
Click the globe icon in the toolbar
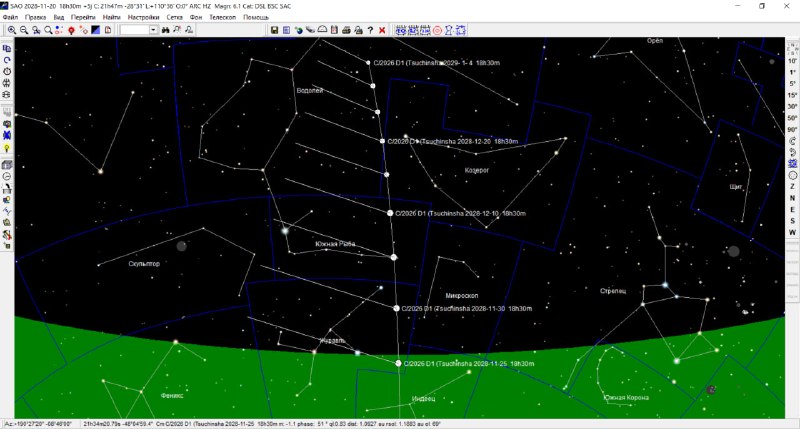298,30
